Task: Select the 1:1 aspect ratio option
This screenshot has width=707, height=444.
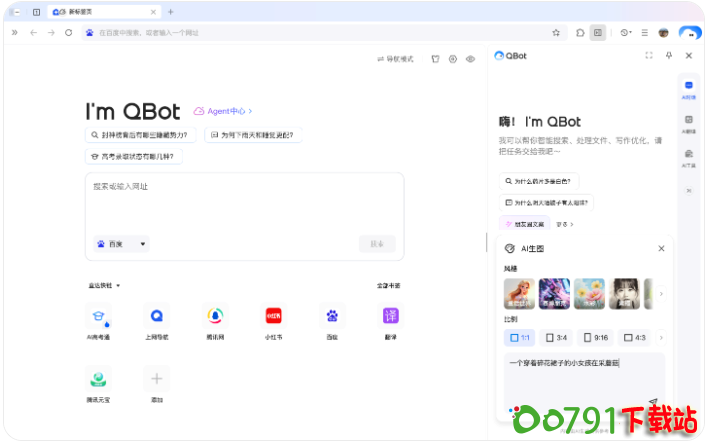Action: 519,337
